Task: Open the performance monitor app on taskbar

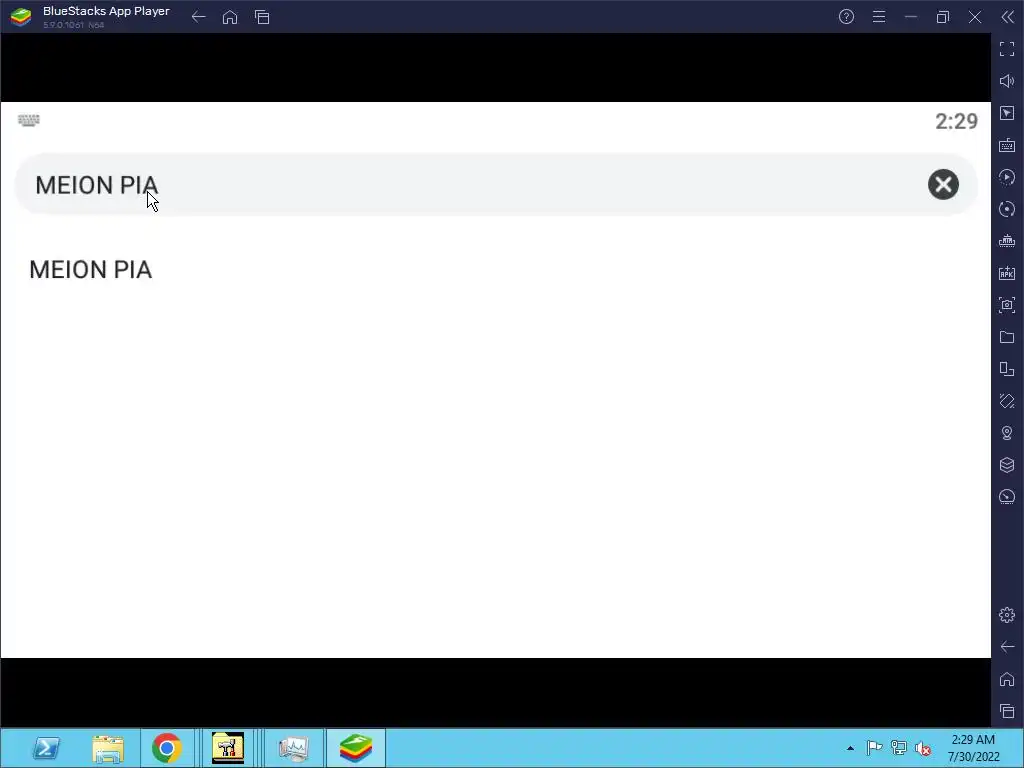Action: pos(293,748)
